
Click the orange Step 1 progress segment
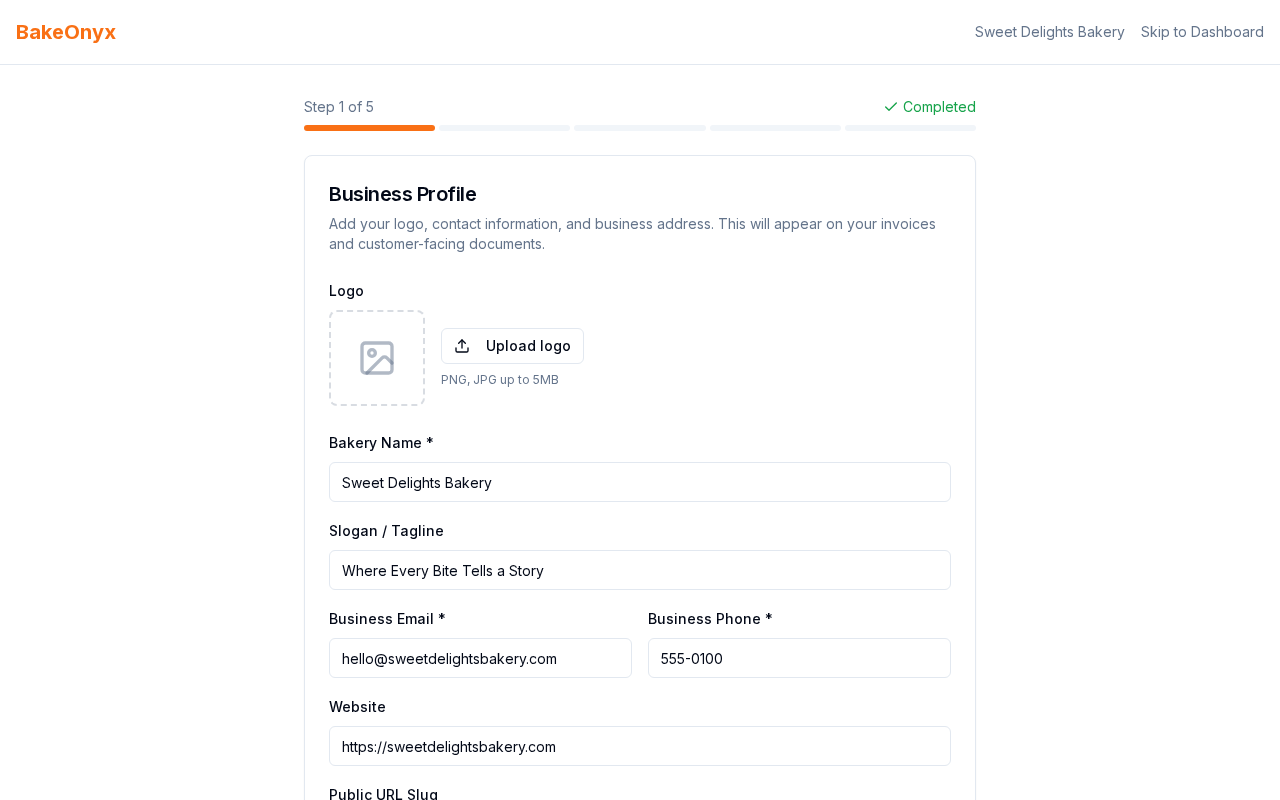click(x=369, y=126)
